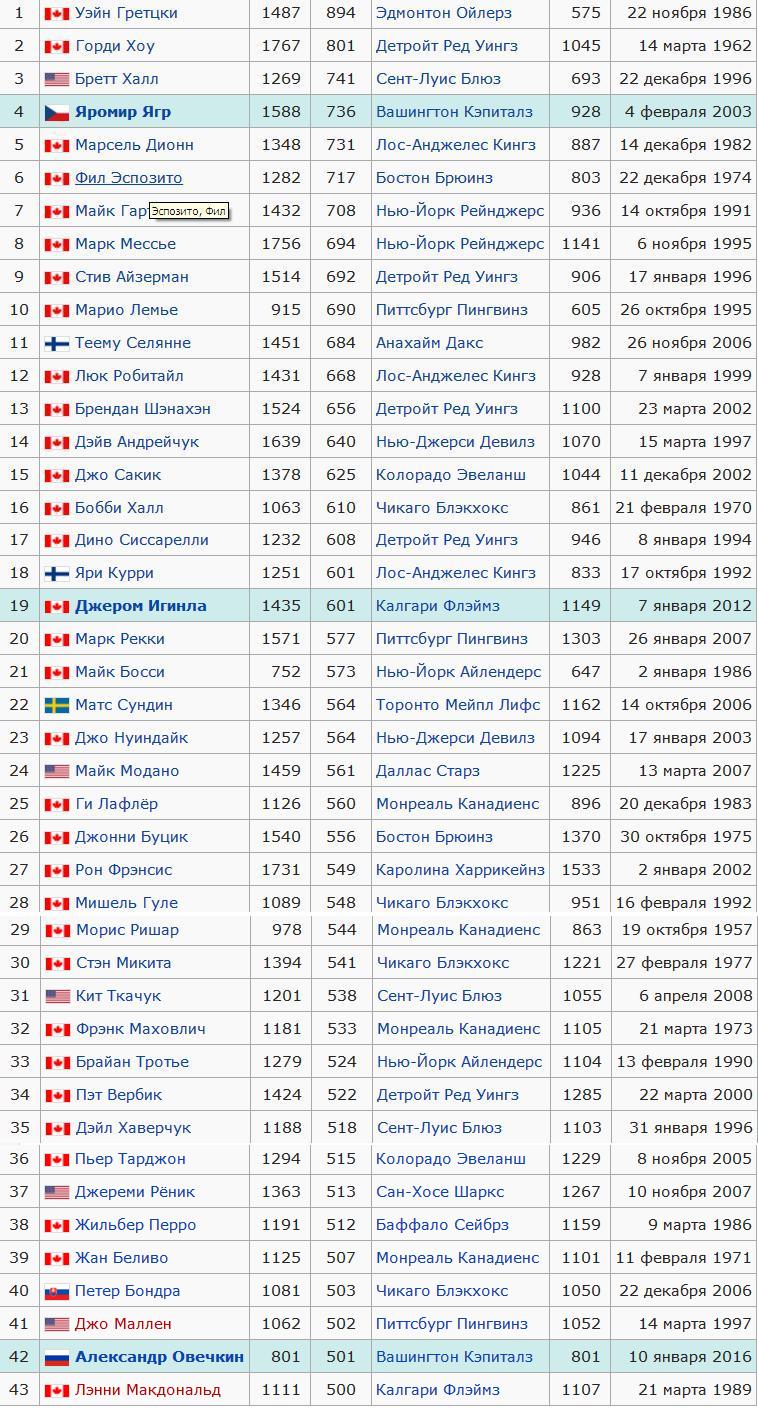The image size is (758, 1410).
Task: Click the Finnish flag beside Яри Курри
Action: pyautogui.click(x=57, y=574)
